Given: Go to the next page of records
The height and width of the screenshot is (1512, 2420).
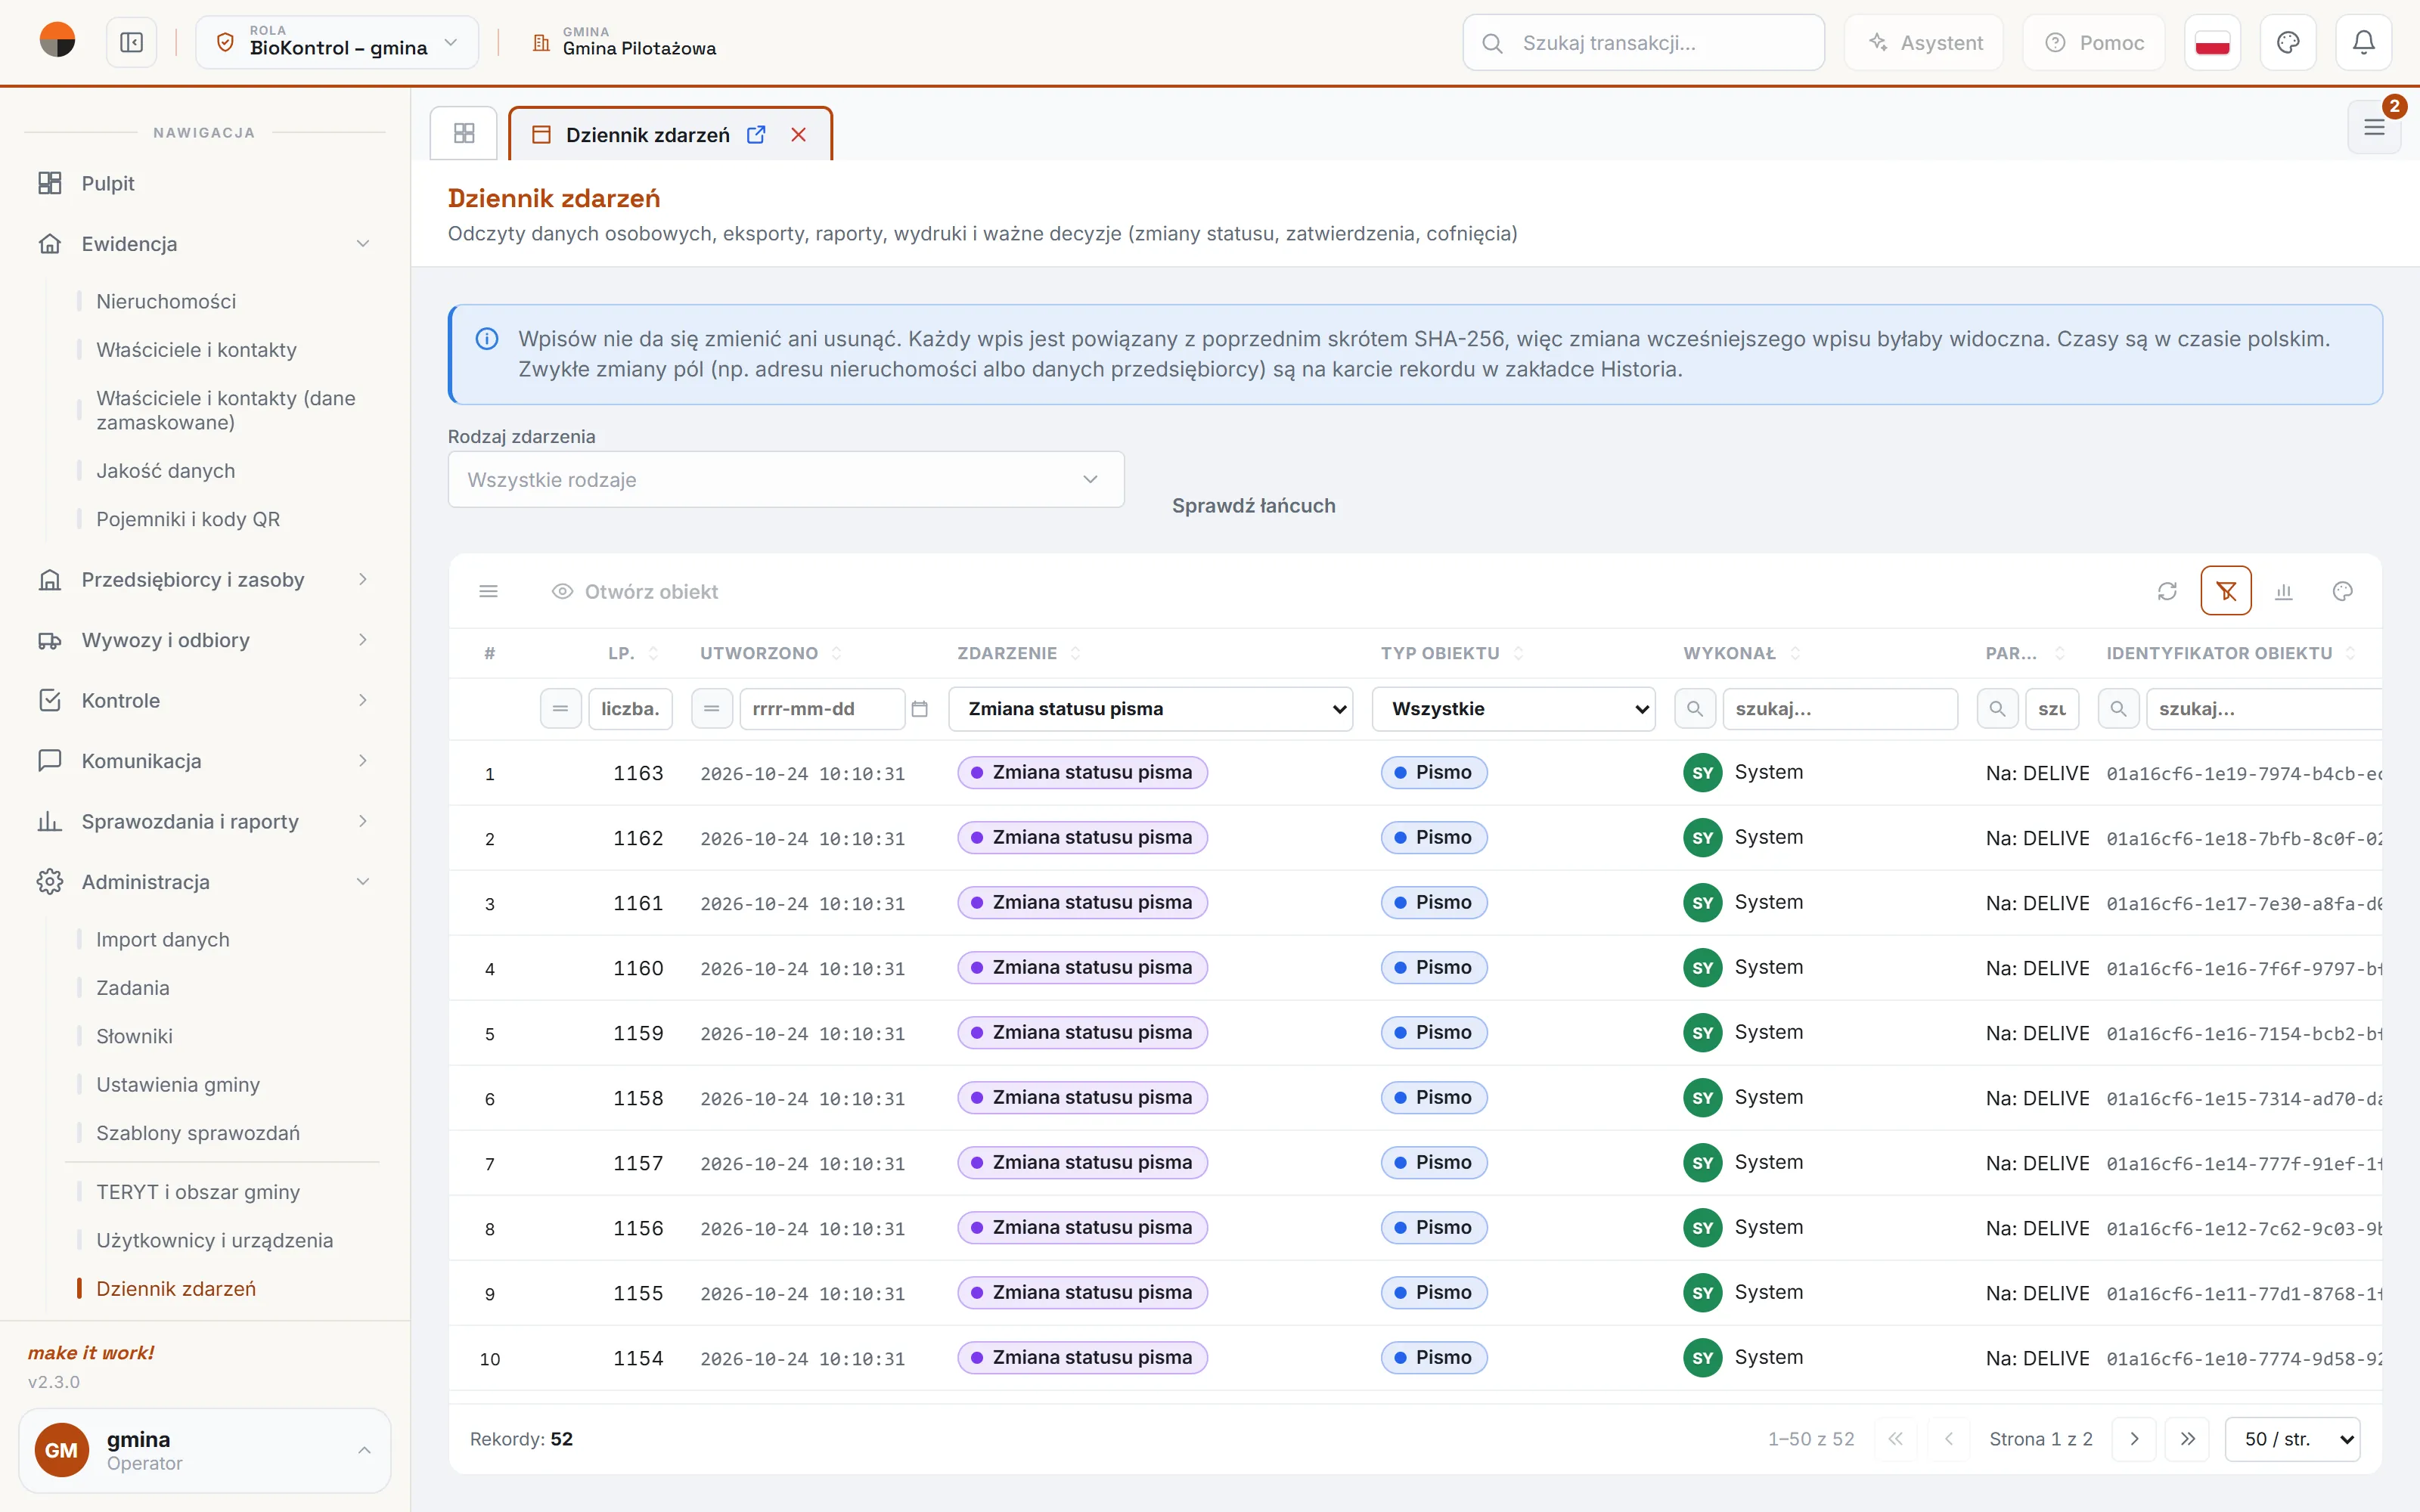Looking at the screenshot, I should 2134,1439.
